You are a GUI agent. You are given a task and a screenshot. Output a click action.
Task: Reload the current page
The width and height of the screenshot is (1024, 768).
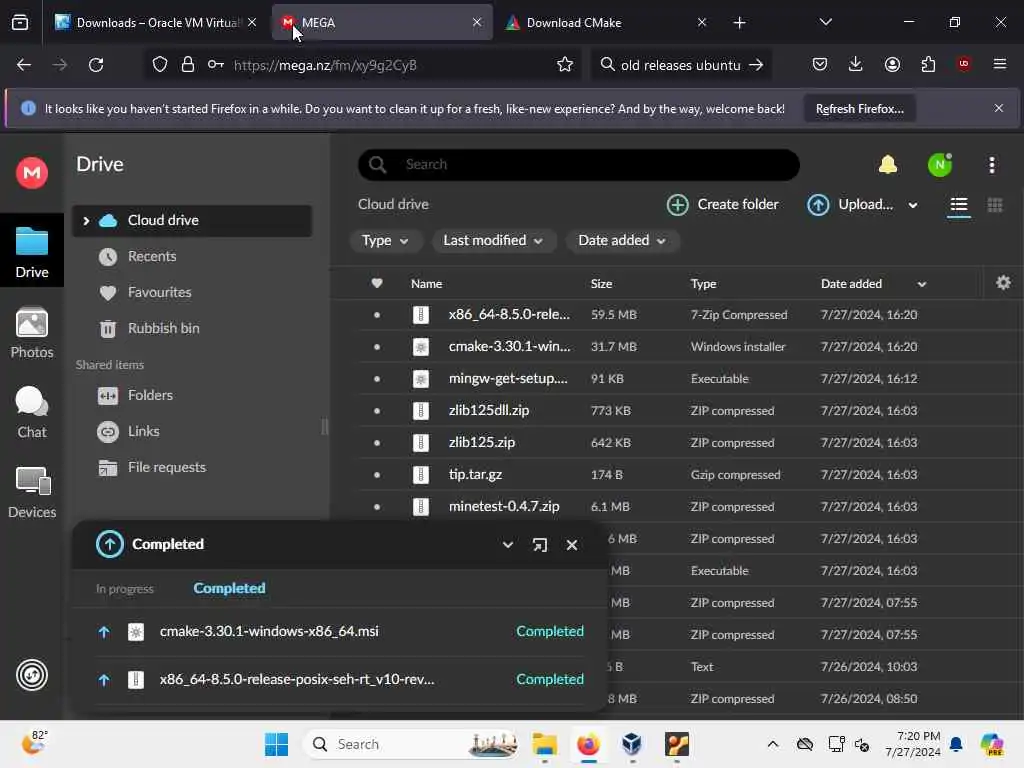pos(96,65)
